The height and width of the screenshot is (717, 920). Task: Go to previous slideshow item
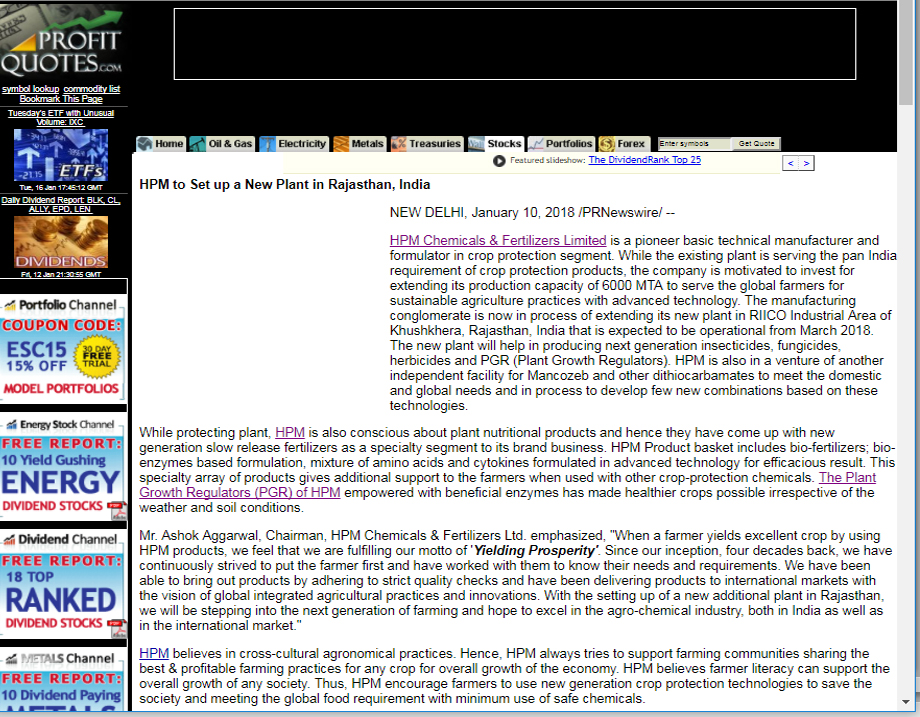click(x=790, y=163)
